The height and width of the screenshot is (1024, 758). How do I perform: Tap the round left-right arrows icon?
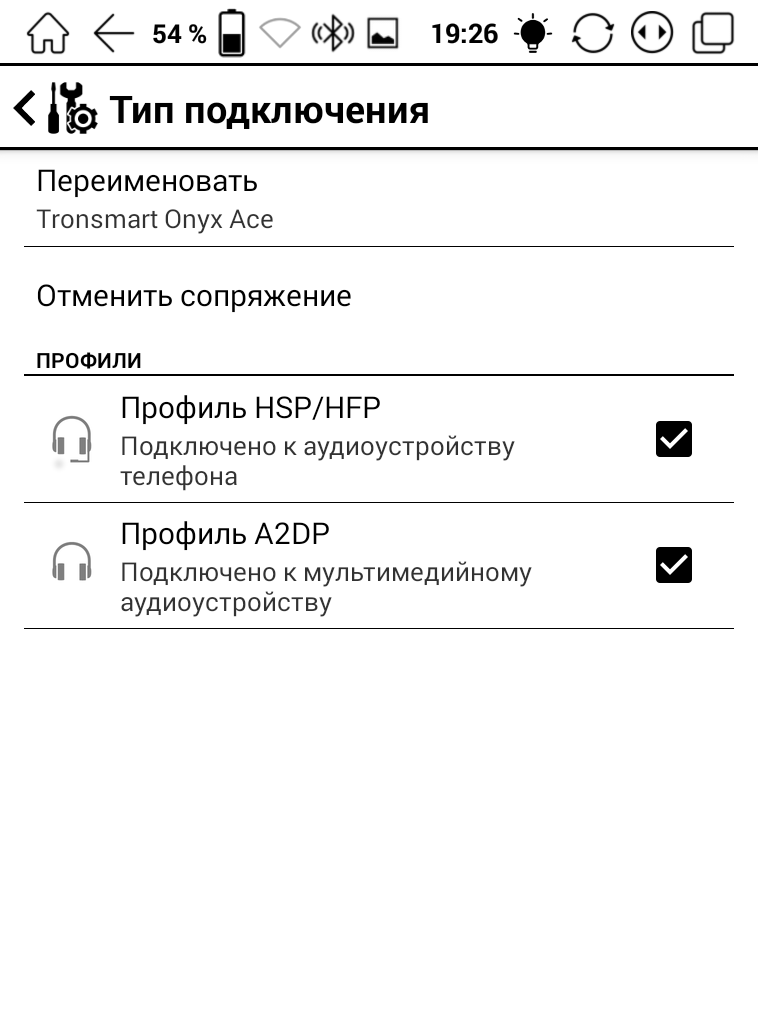coord(651,34)
